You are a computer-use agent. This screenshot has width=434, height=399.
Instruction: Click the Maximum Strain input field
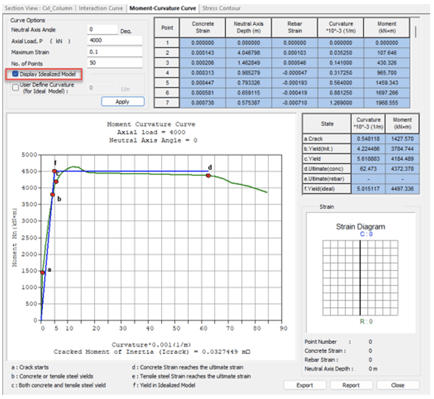[115, 52]
